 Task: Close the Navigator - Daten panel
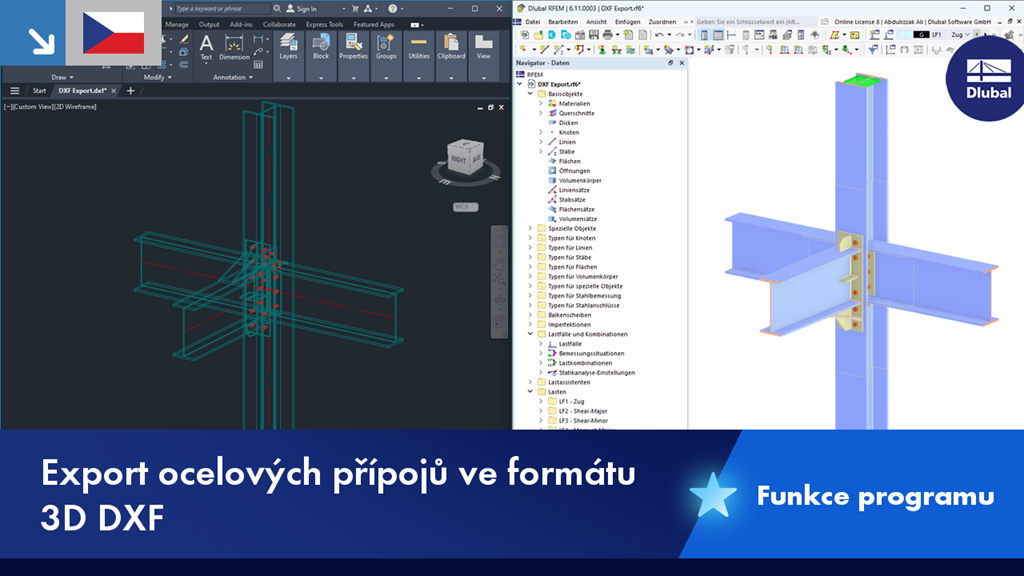coord(682,63)
